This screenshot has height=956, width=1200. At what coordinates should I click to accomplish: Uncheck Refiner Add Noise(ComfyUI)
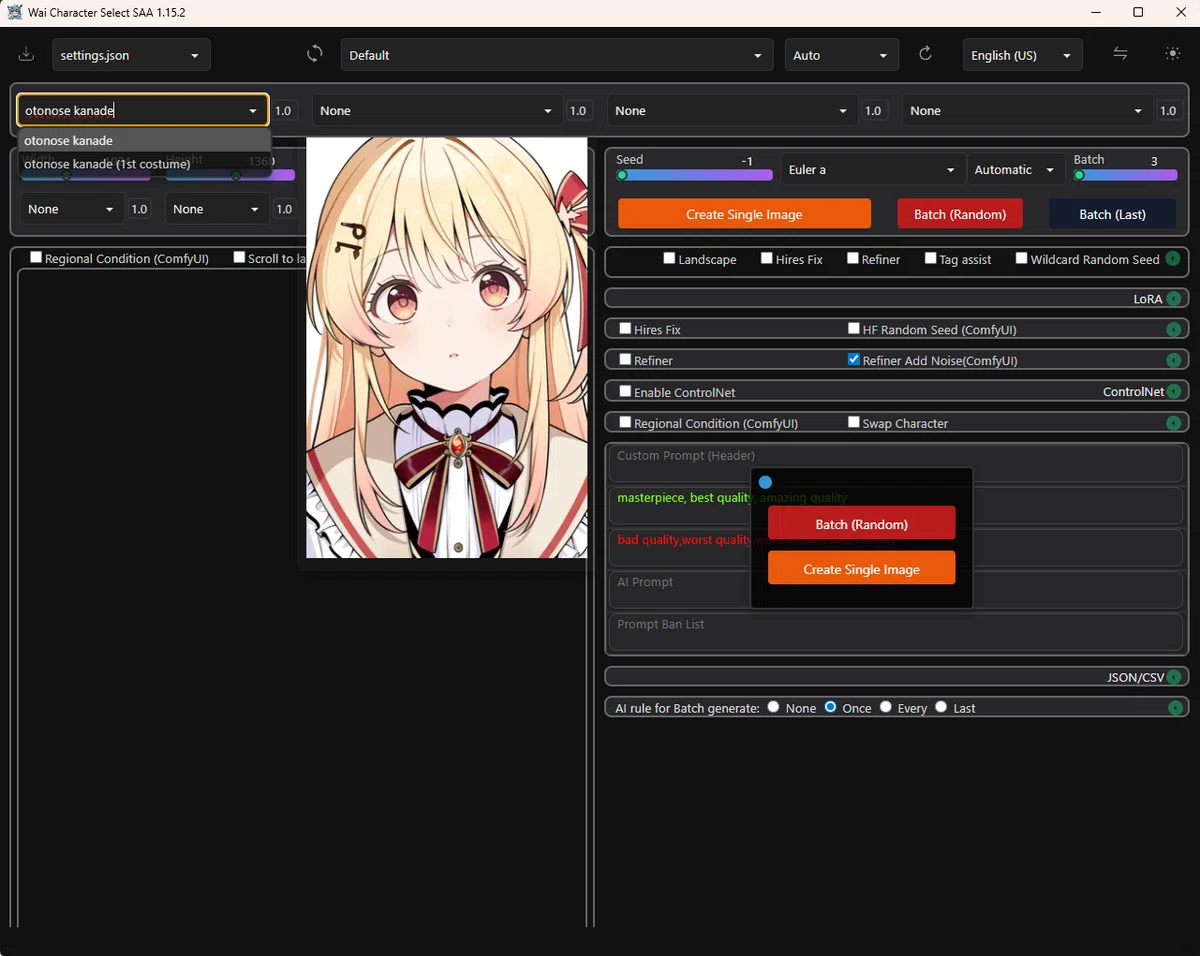point(854,359)
